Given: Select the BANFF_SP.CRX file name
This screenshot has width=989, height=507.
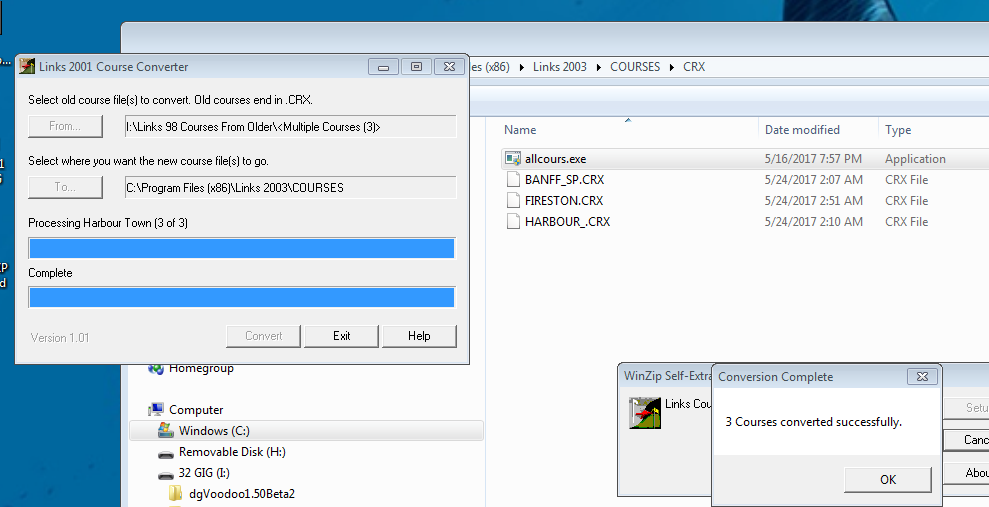Looking at the screenshot, I should pos(565,180).
